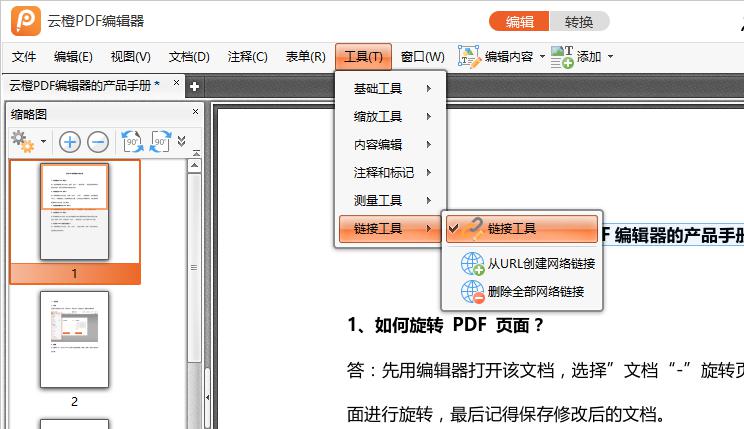This screenshot has width=744, height=429.
Task: Expand the gear settings dropdown arrow
Action: (43, 141)
